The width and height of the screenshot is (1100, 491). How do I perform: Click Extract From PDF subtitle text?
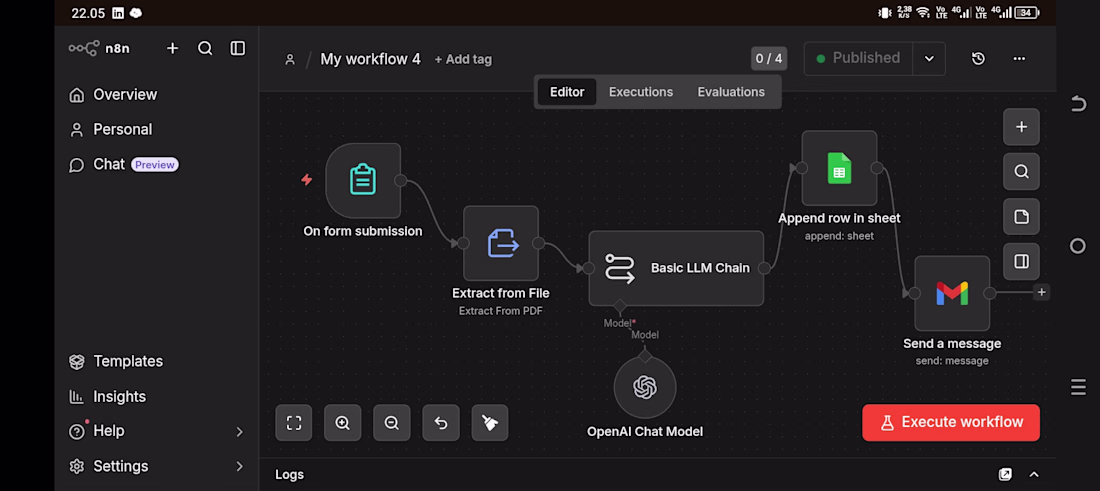[501, 311]
